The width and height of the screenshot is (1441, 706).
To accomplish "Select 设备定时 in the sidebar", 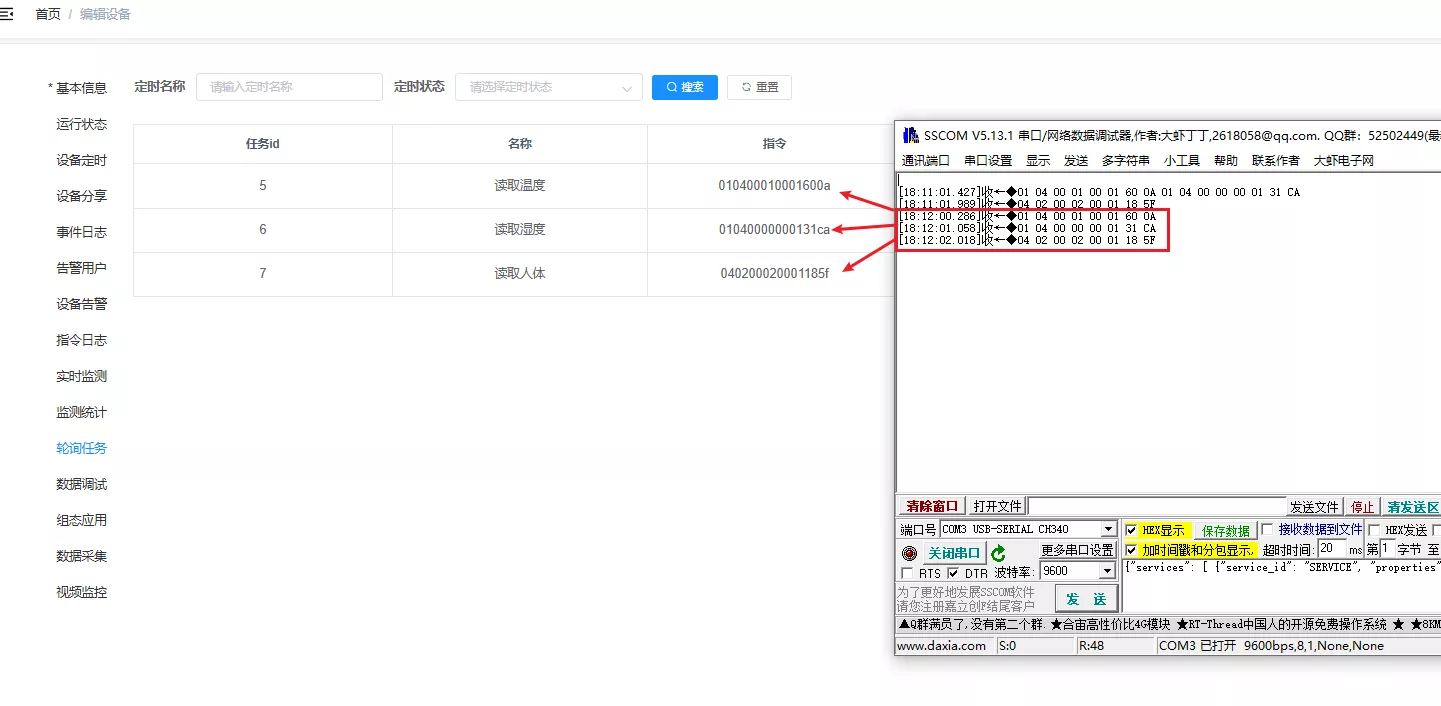I will click(81, 160).
